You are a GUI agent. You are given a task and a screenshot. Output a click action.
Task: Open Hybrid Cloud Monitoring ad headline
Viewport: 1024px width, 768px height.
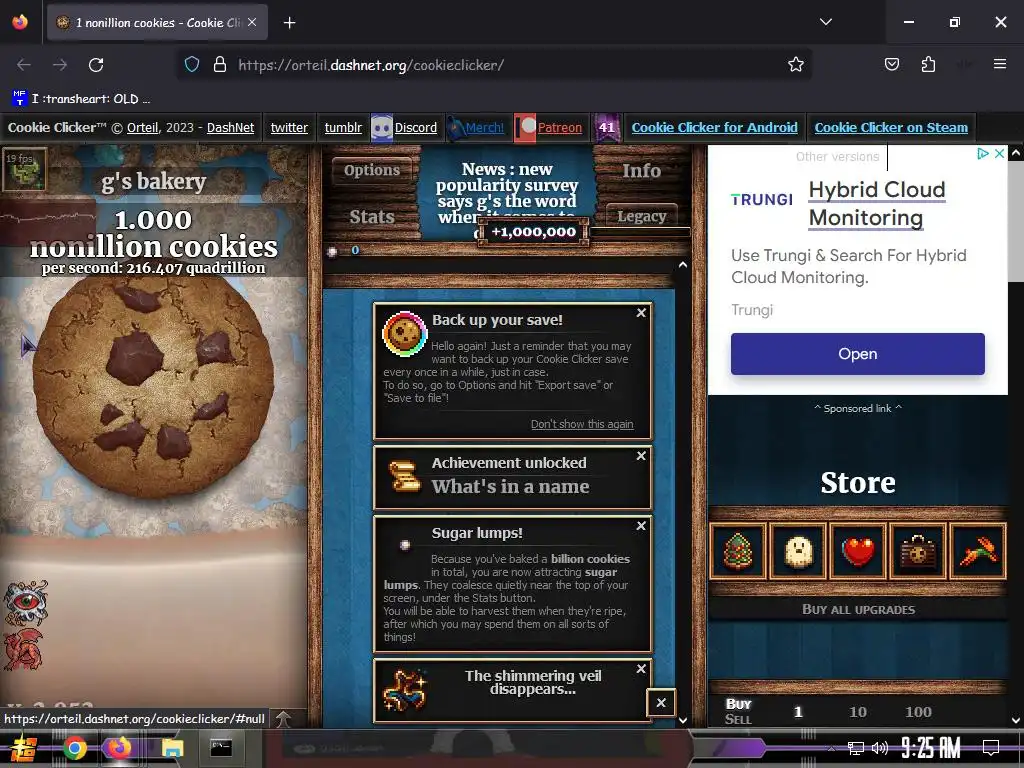[876, 203]
